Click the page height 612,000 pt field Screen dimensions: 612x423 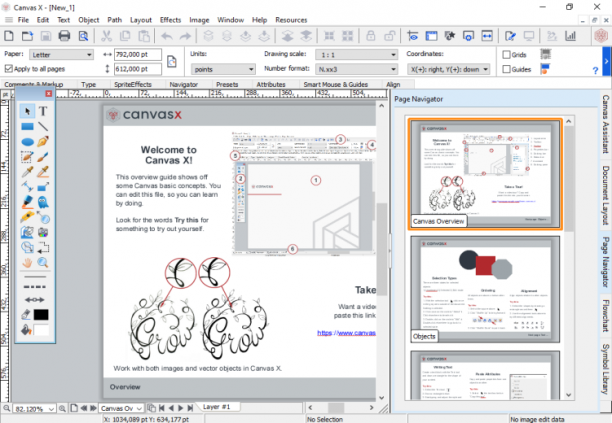(x=138, y=69)
